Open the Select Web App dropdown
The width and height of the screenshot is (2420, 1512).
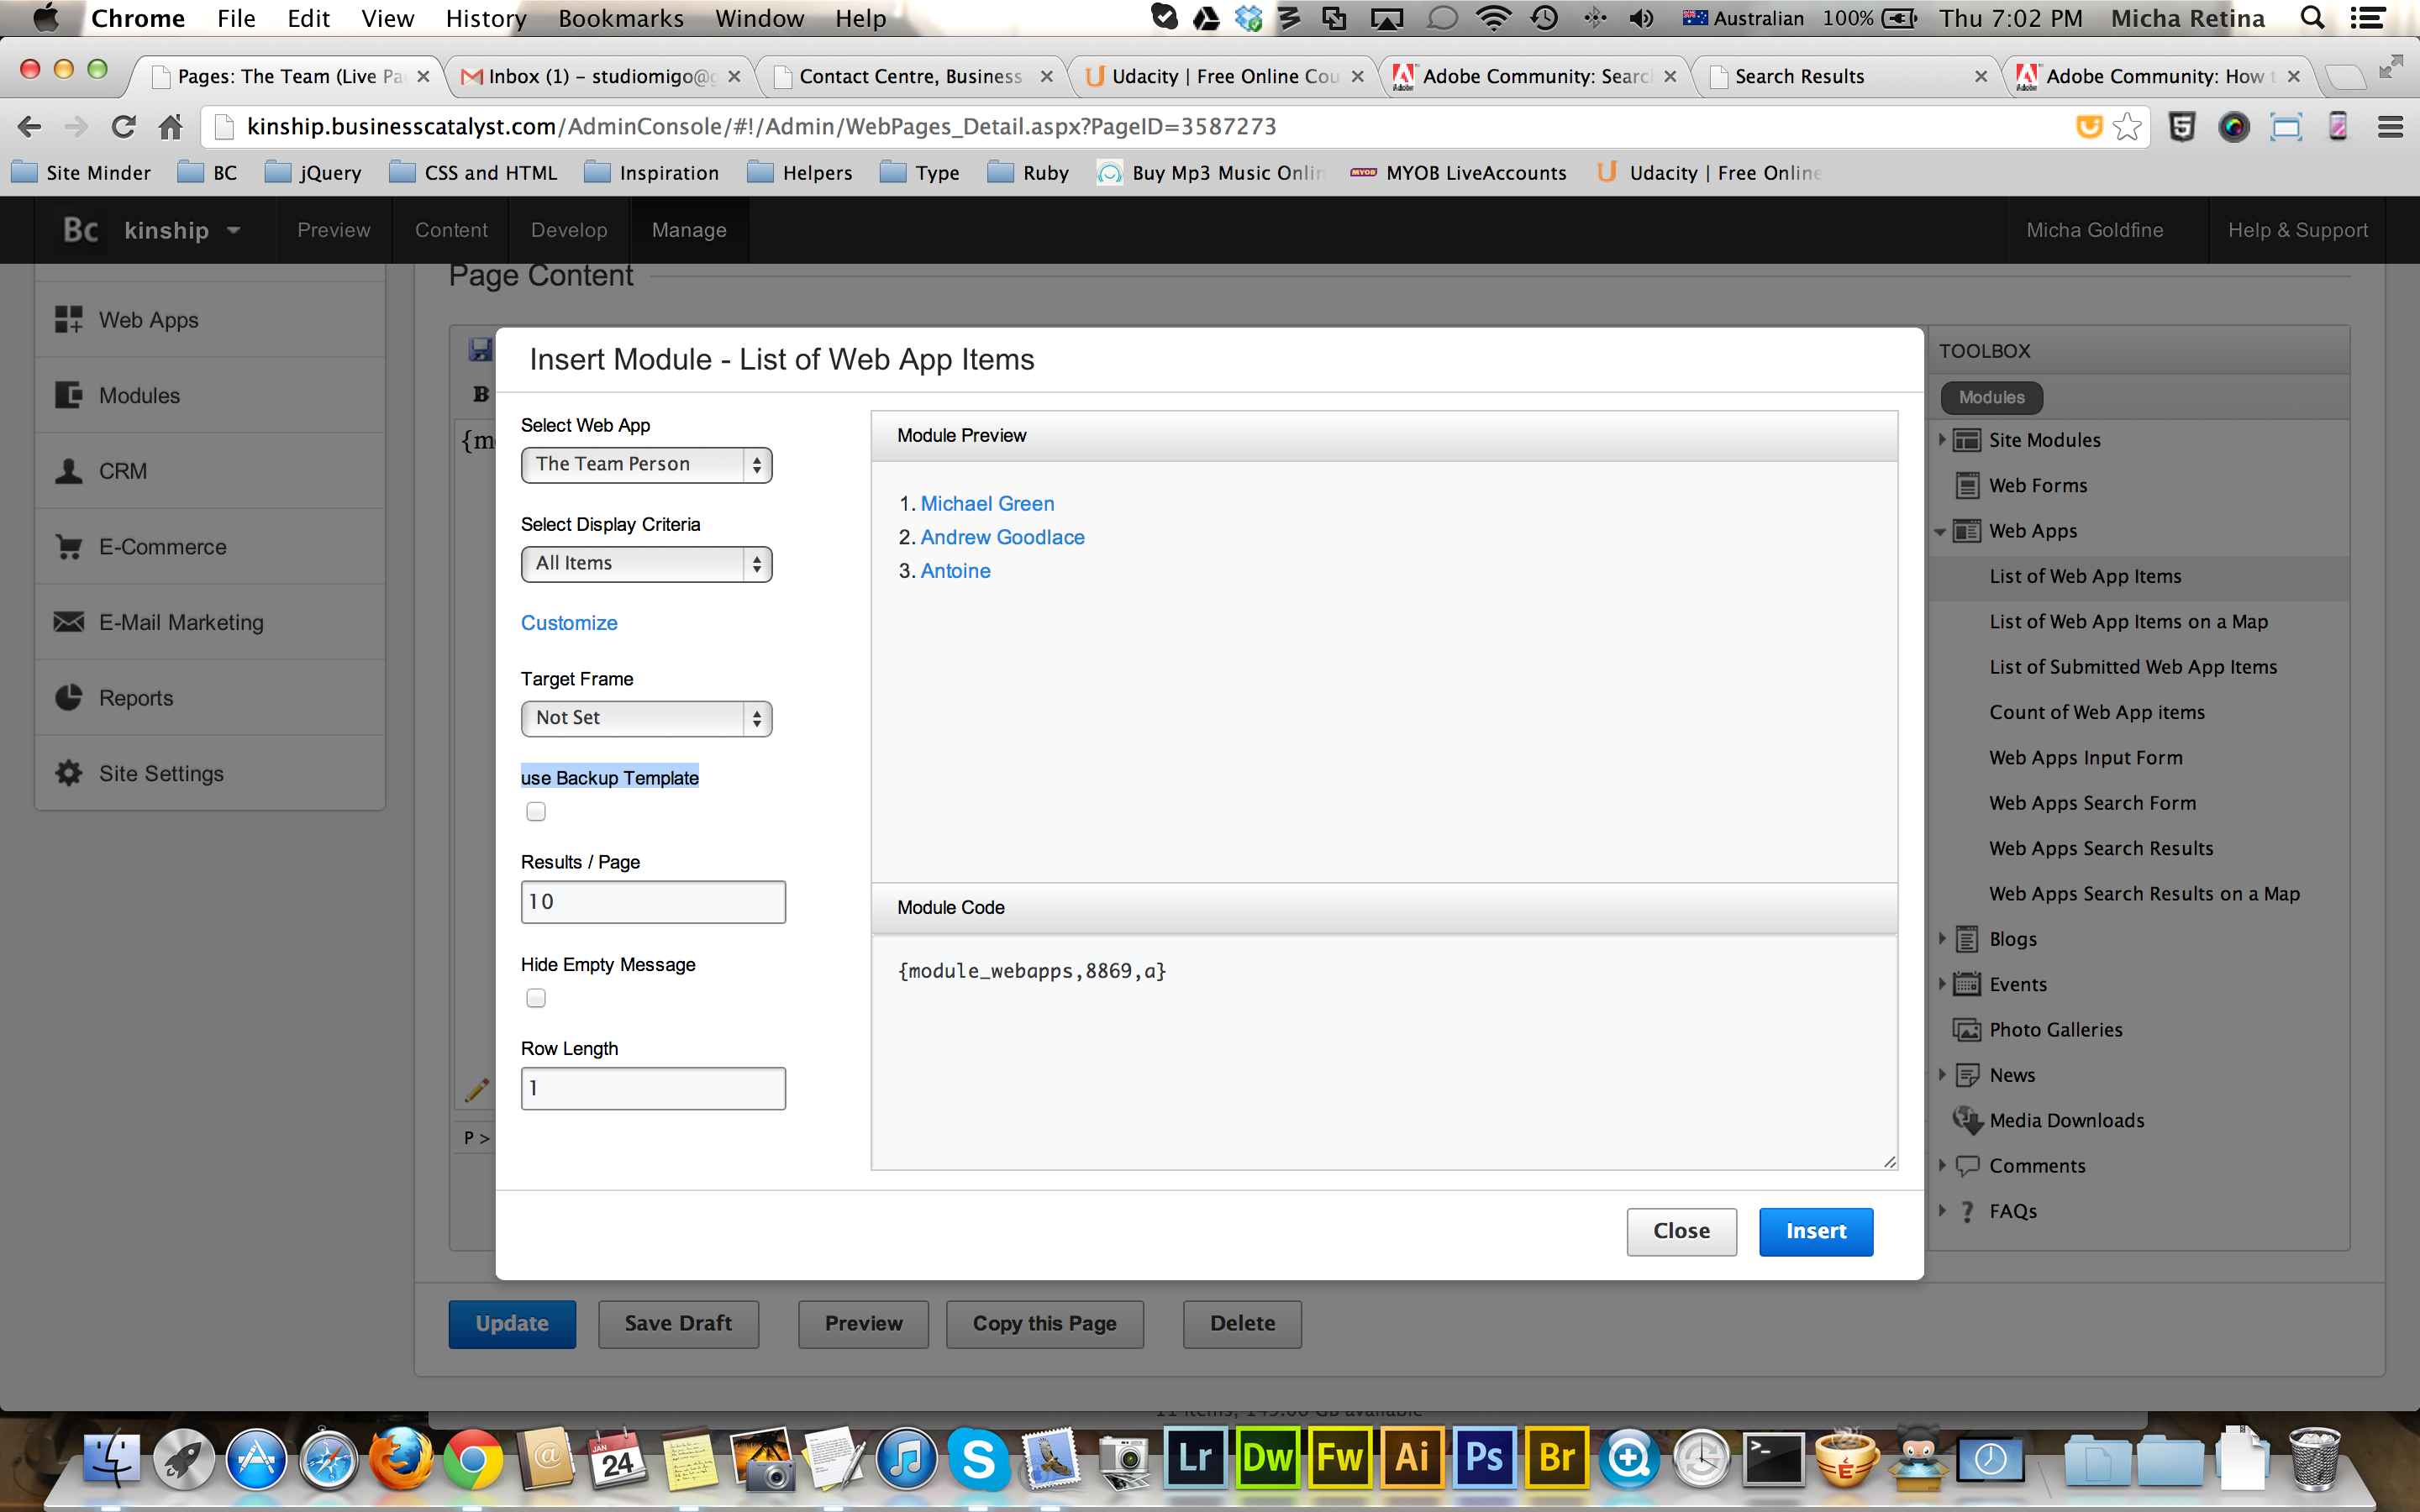coord(646,465)
